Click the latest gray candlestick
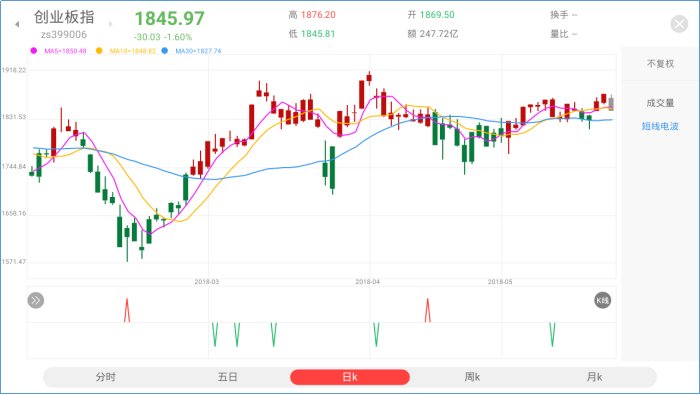Image resolution: width=700 pixels, height=395 pixels. click(611, 103)
